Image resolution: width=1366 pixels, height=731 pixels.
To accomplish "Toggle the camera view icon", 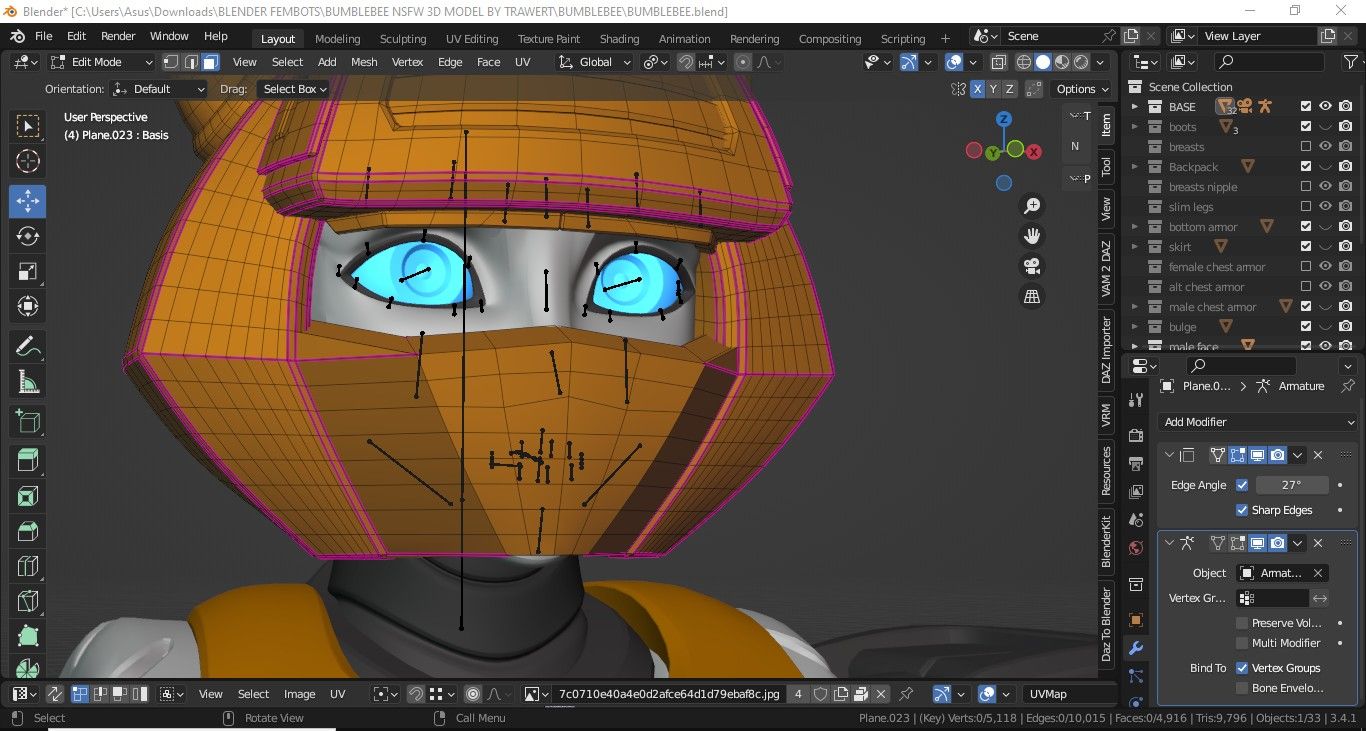I will (1032, 266).
